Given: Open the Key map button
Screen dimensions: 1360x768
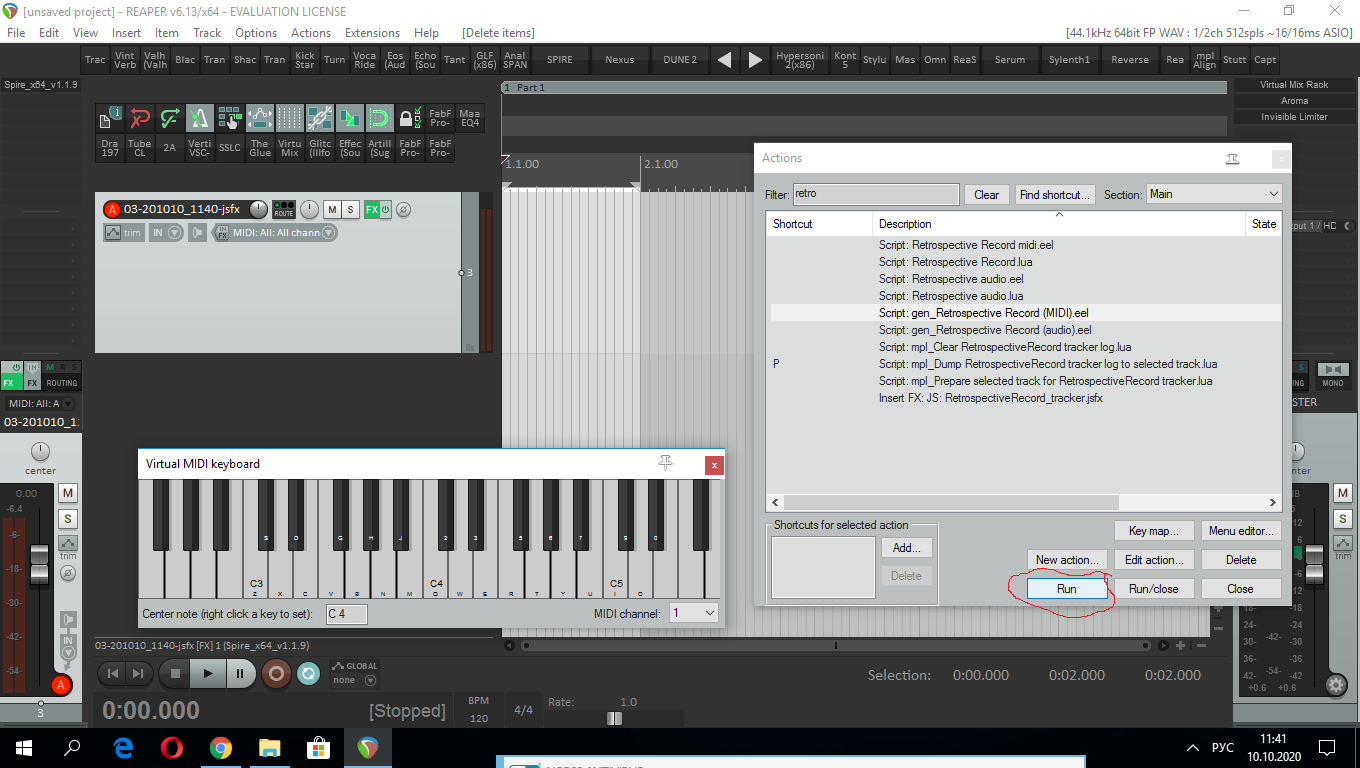Looking at the screenshot, I should point(1154,531).
